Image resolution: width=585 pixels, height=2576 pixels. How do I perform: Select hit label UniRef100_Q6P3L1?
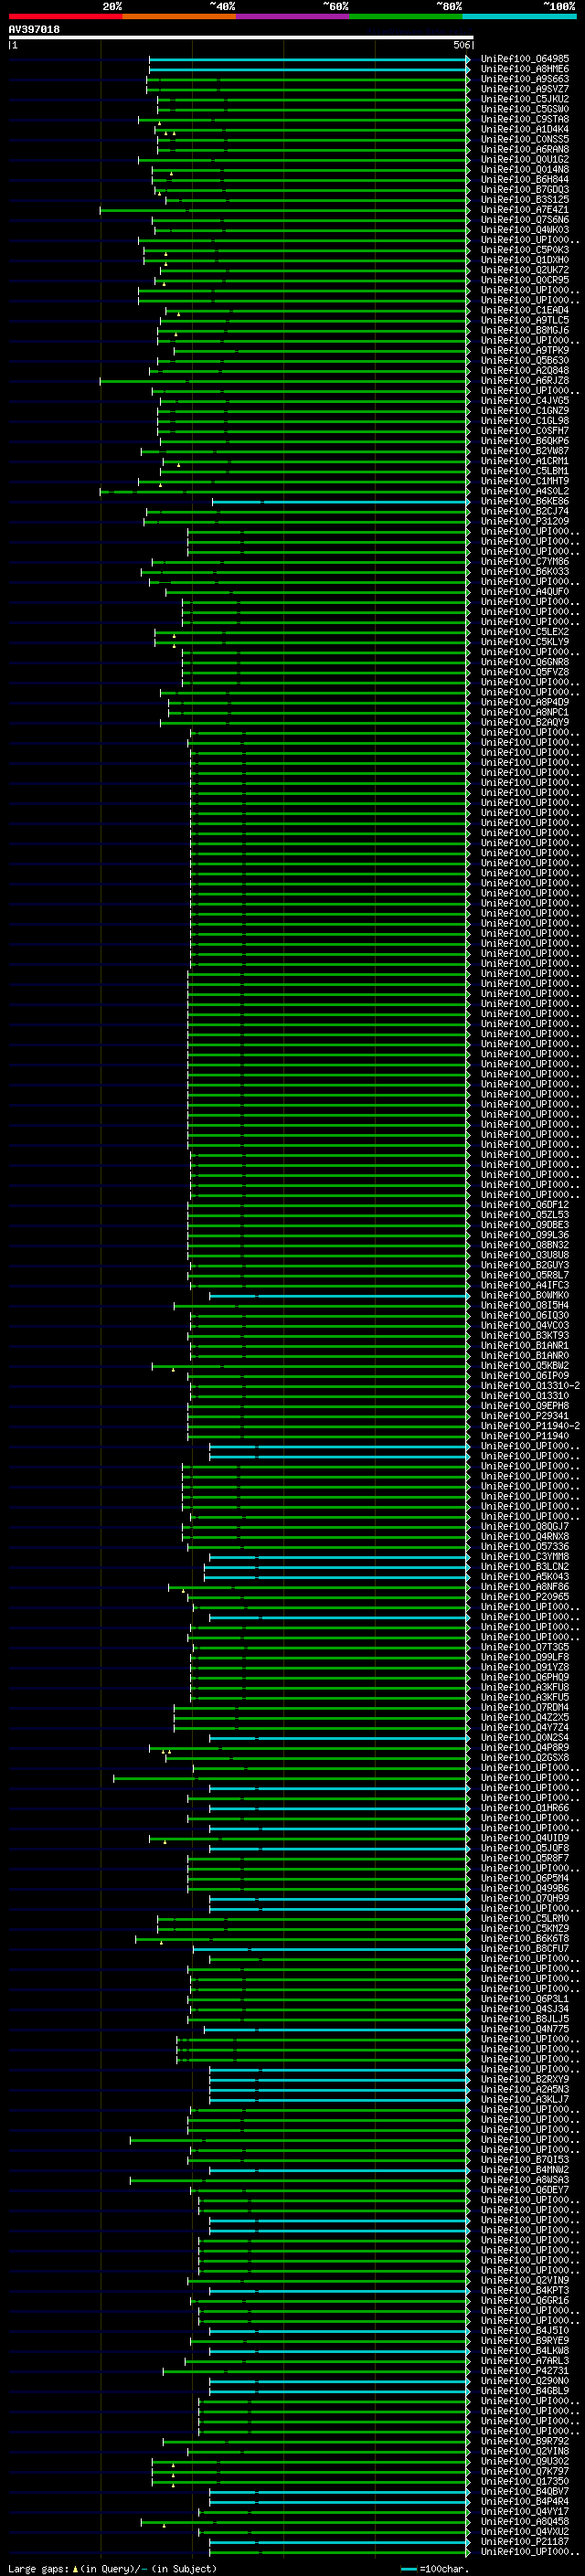pos(525,1999)
